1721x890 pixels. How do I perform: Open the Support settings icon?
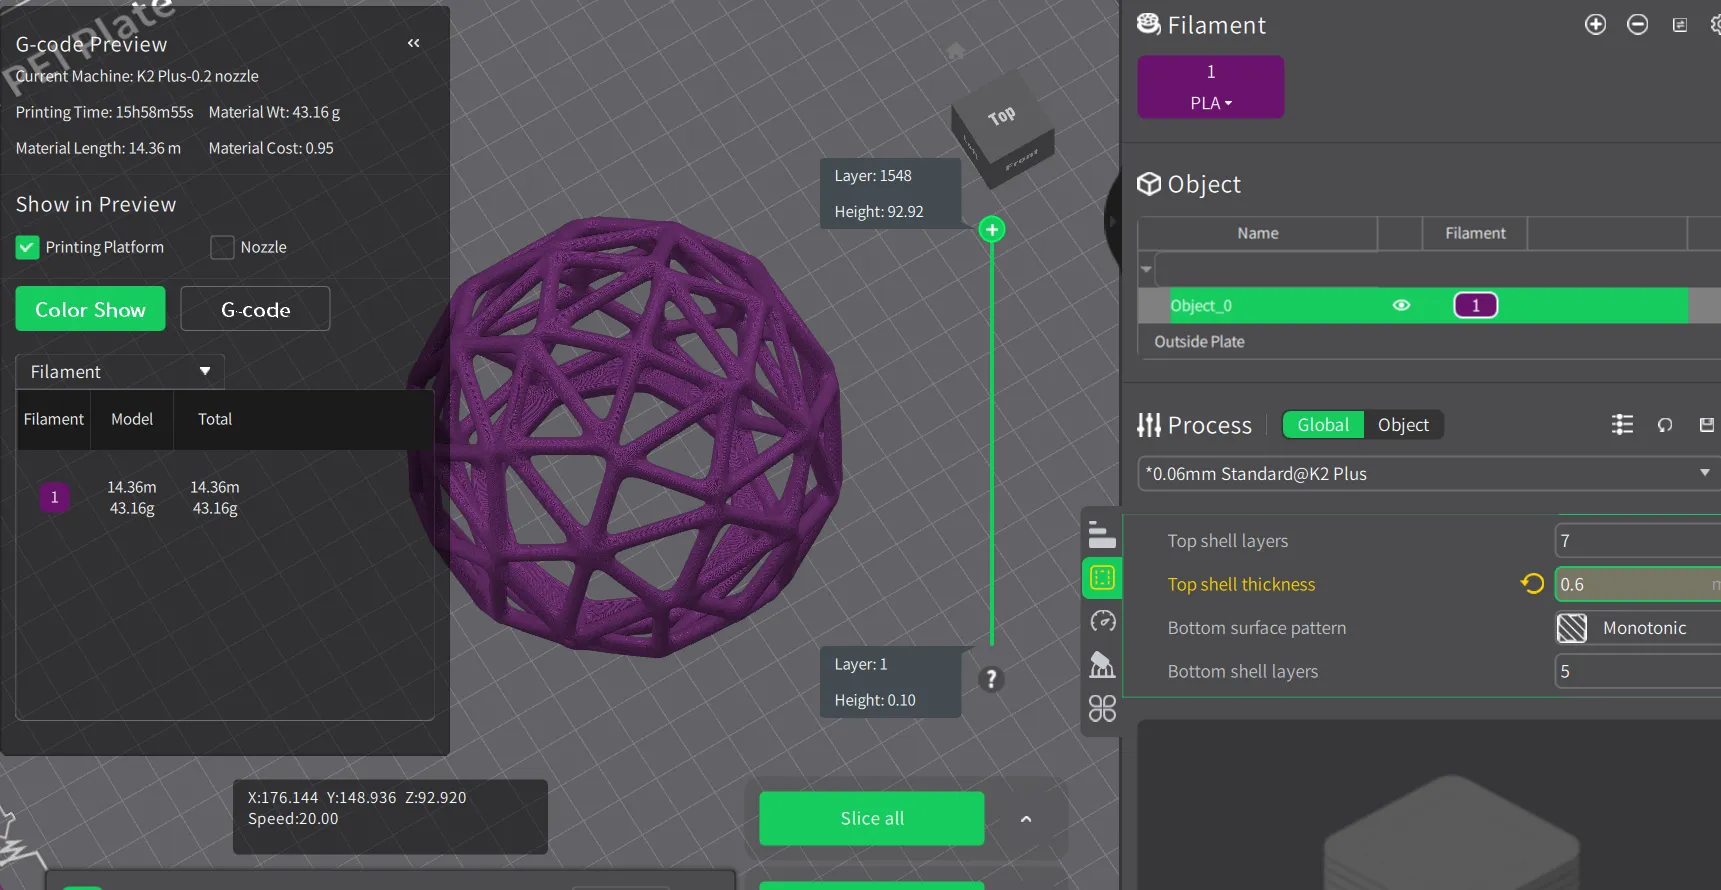click(x=1102, y=665)
